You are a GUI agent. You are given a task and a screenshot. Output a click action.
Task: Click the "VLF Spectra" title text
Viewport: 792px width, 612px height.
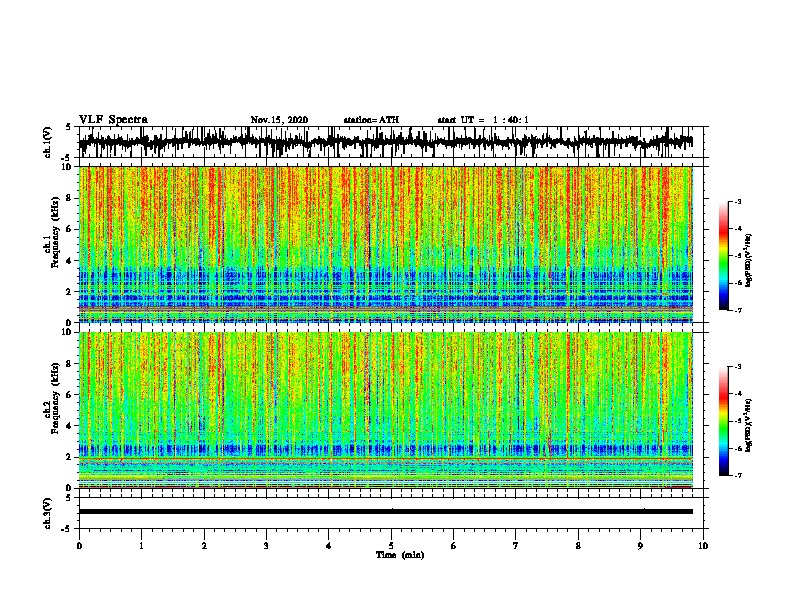point(113,120)
